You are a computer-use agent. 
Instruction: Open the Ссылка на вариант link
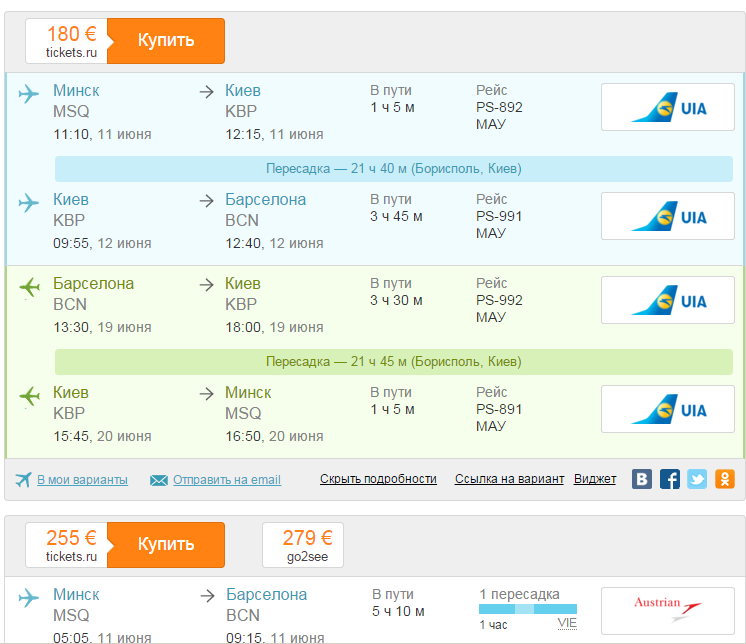click(x=509, y=480)
